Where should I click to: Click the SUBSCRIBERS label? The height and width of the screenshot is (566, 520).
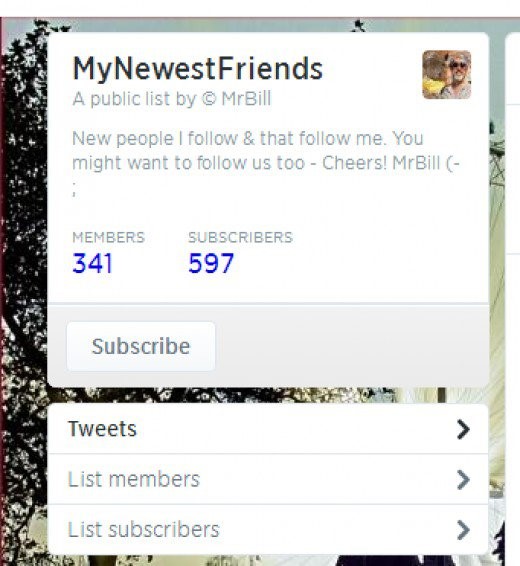[x=240, y=237]
